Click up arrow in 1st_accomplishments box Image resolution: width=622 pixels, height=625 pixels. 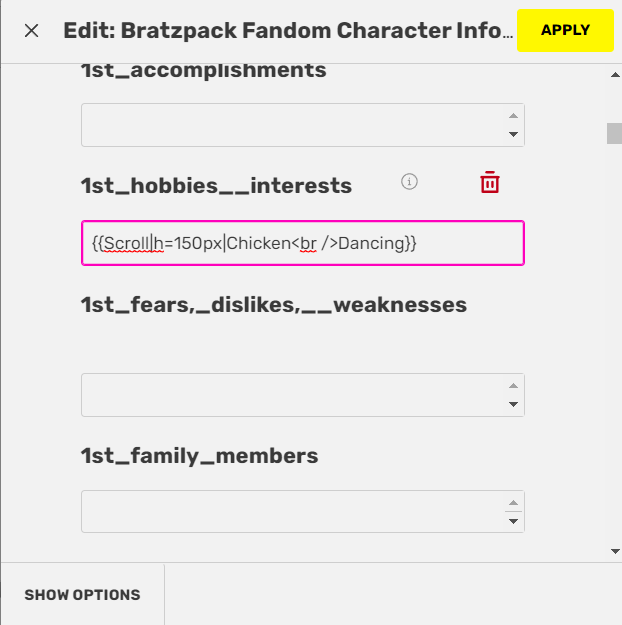(514, 116)
